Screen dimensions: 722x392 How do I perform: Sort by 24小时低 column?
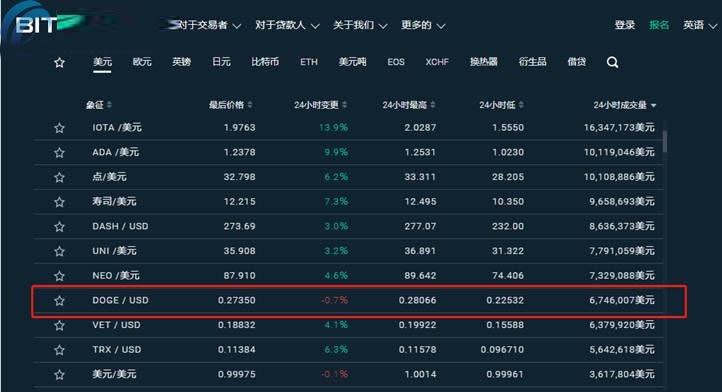pyautogui.click(x=501, y=105)
